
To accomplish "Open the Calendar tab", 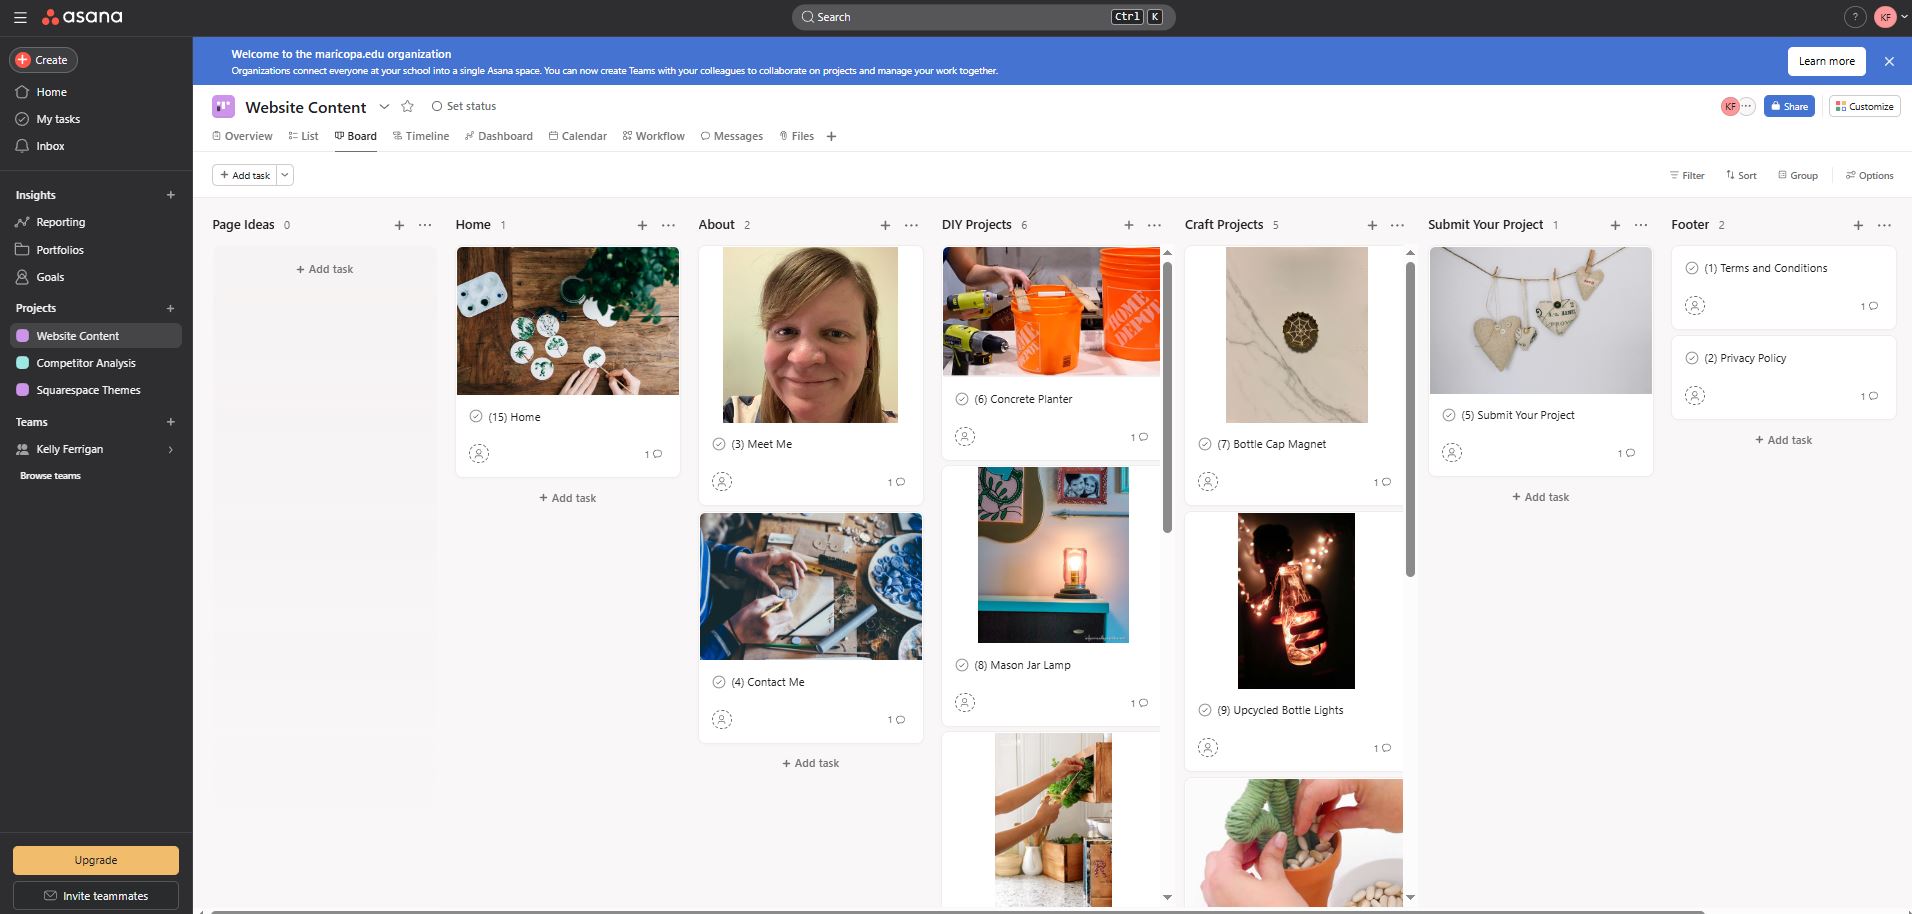I will coord(578,136).
